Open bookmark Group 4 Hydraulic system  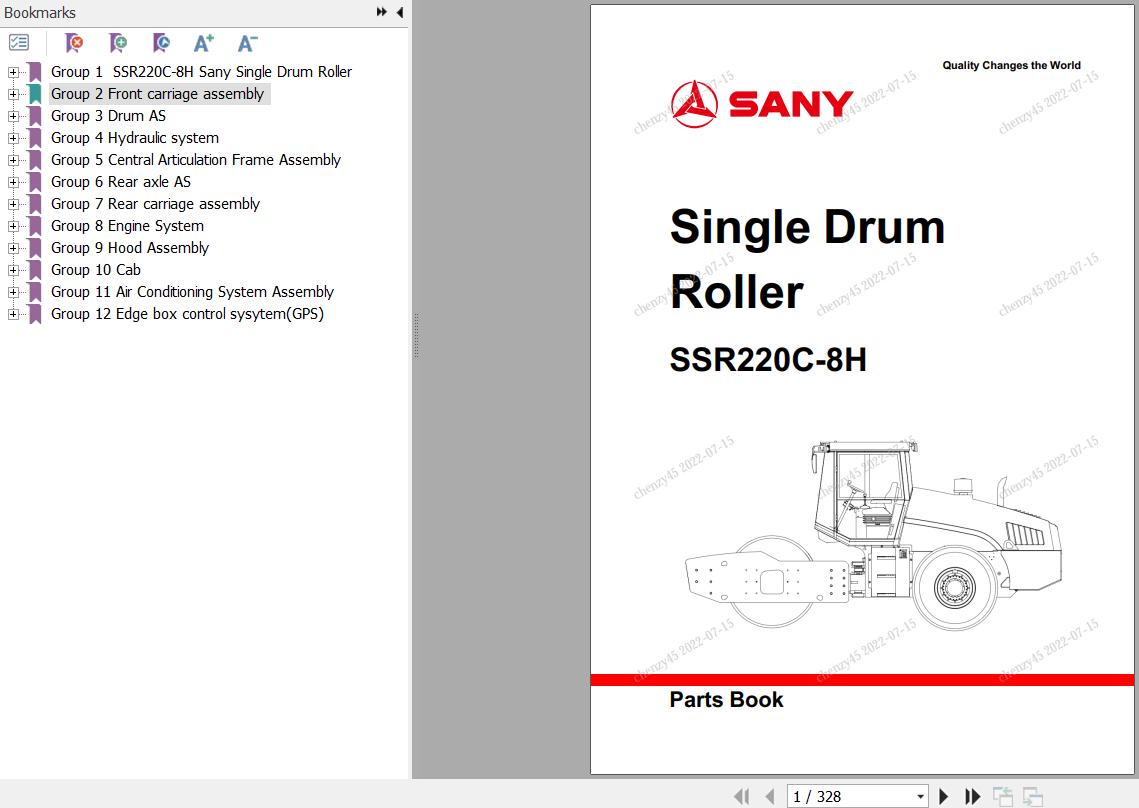[135, 138]
